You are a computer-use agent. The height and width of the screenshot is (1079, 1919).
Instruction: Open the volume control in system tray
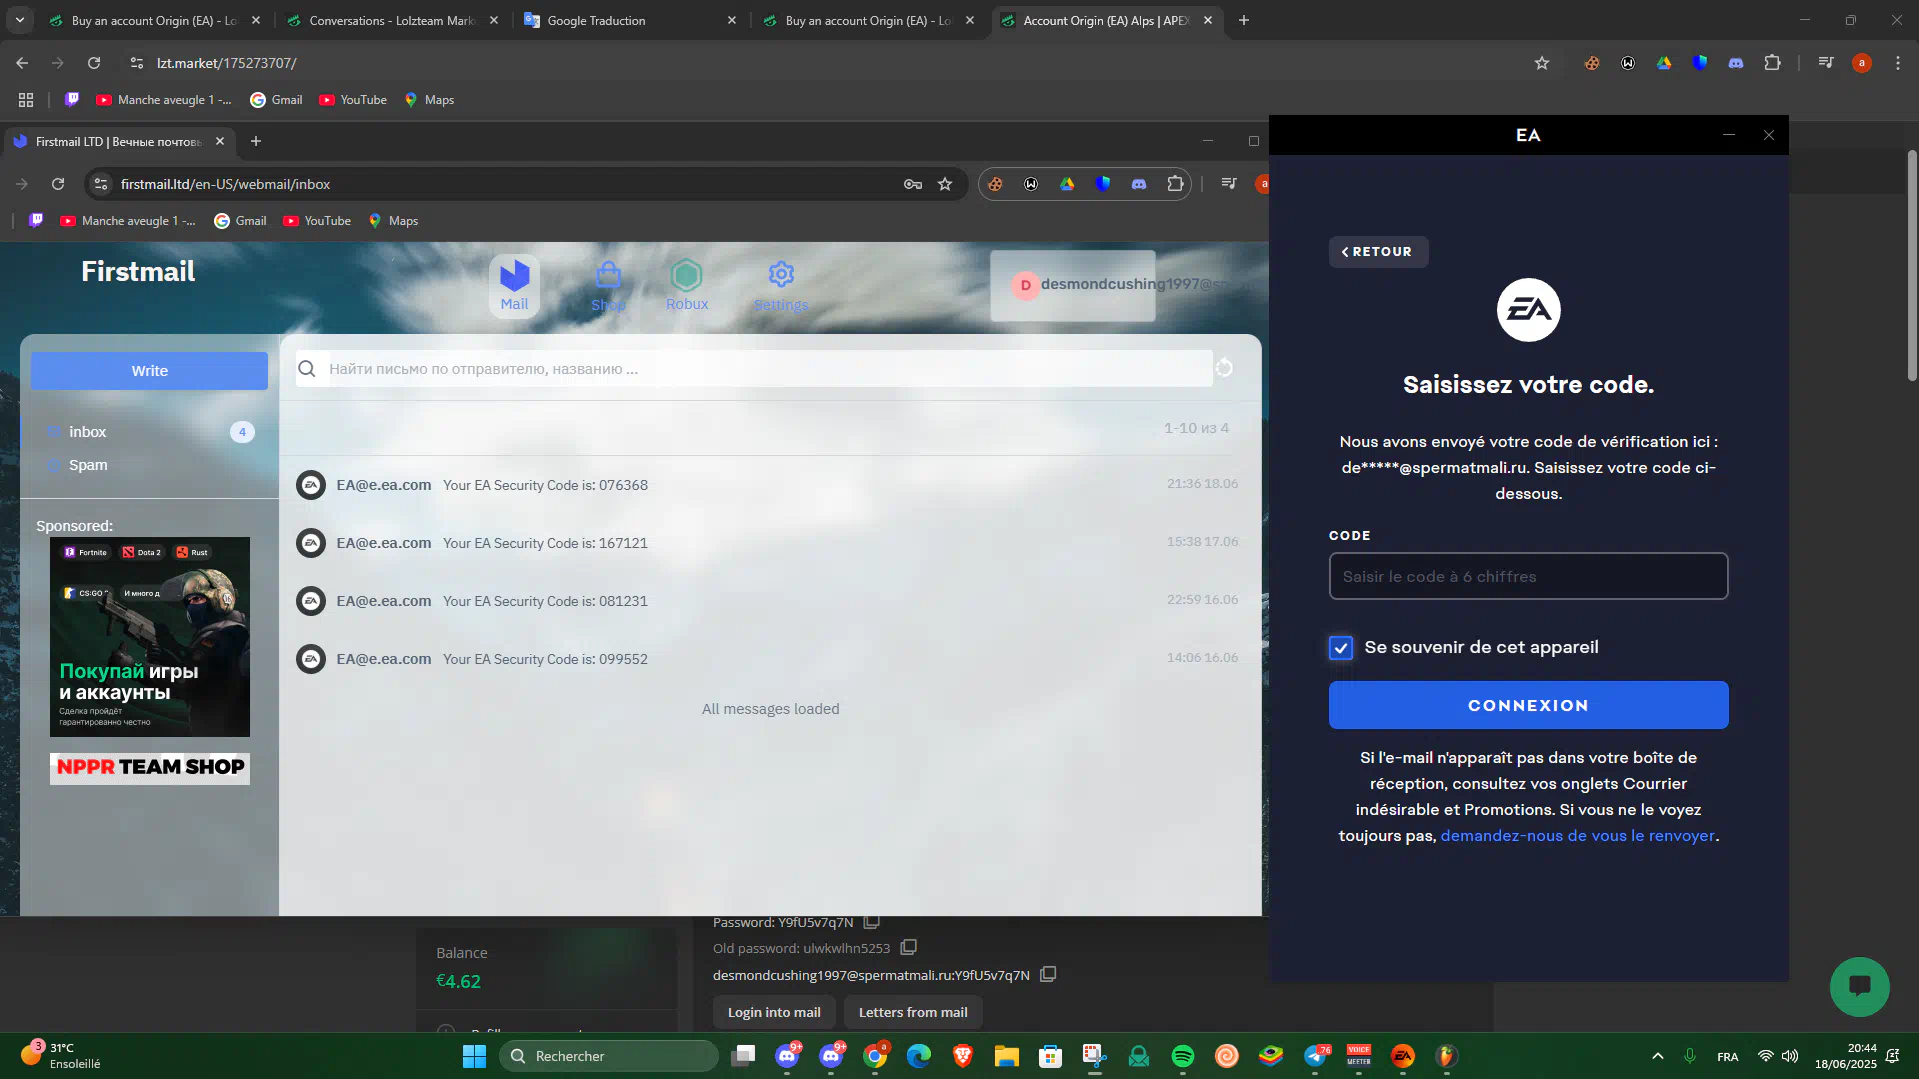tap(1790, 1056)
